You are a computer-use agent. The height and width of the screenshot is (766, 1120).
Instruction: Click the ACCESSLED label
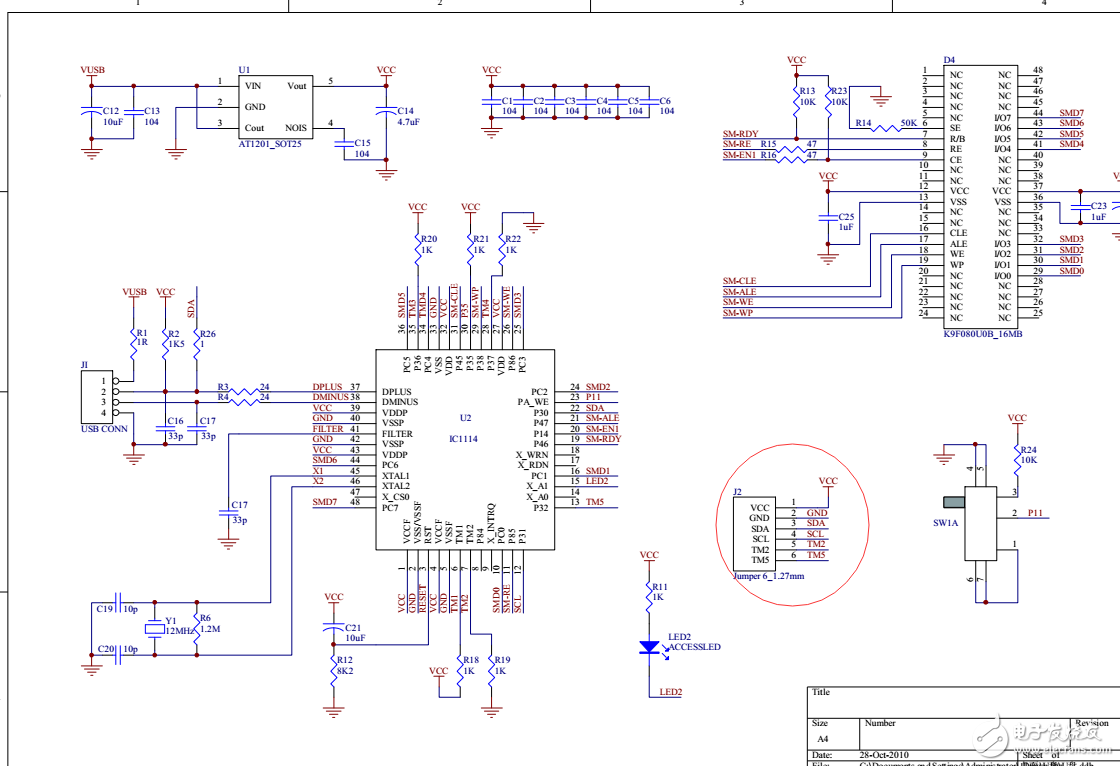coord(694,647)
